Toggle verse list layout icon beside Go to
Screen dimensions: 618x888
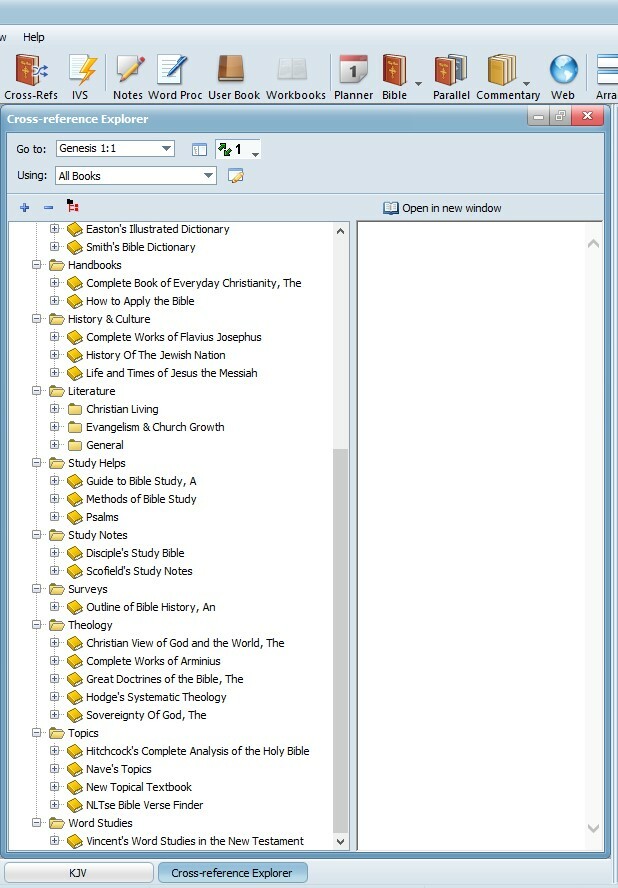[x=199, y=150]
